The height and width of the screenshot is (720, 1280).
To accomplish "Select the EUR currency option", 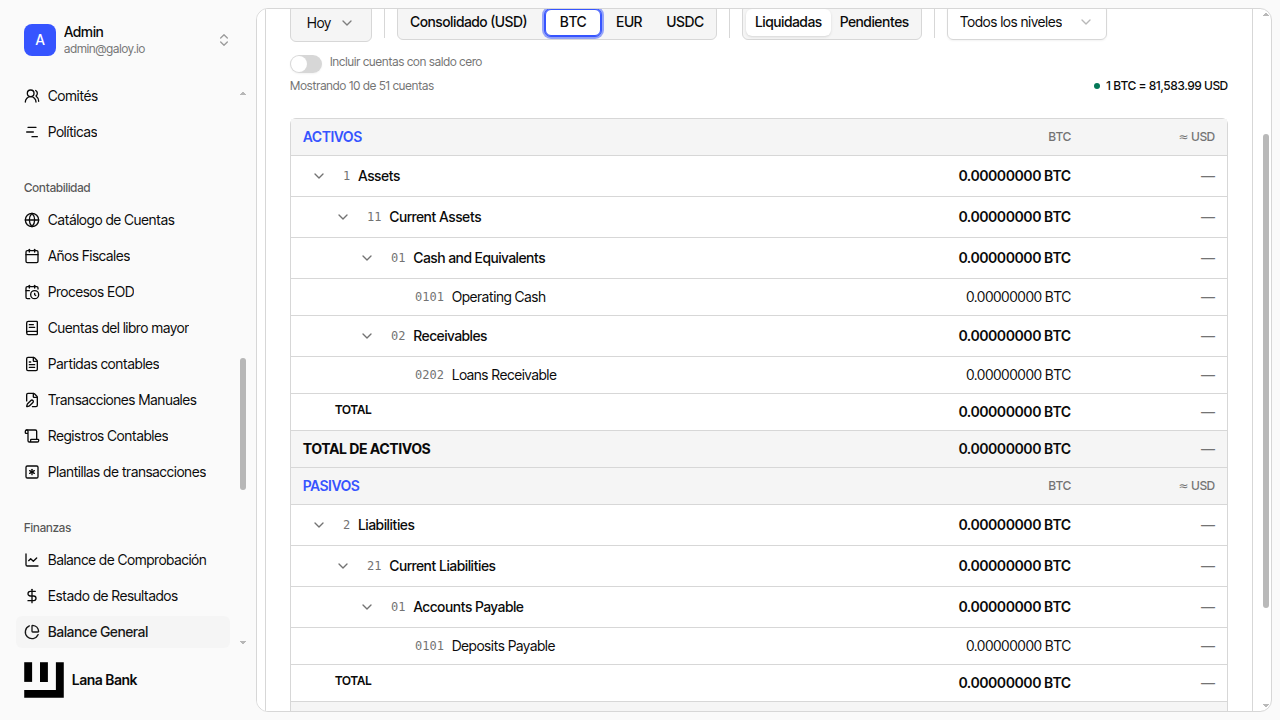I will coord(629,22).
